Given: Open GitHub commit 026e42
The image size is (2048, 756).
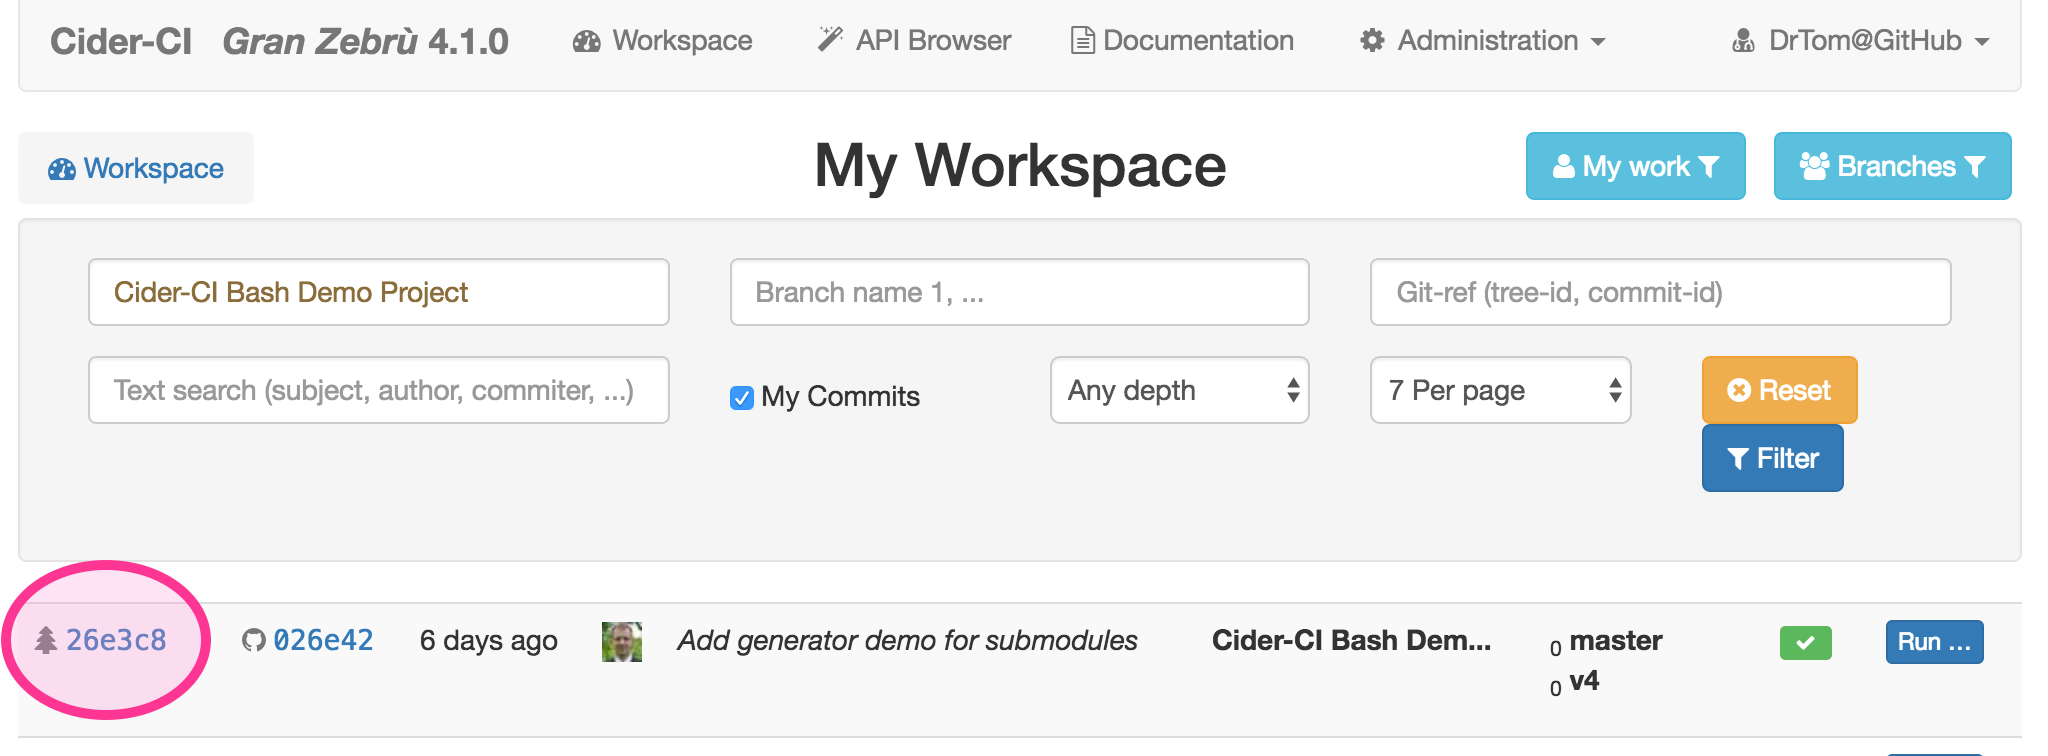Looking at the screenshot, I should coord(323,640).
